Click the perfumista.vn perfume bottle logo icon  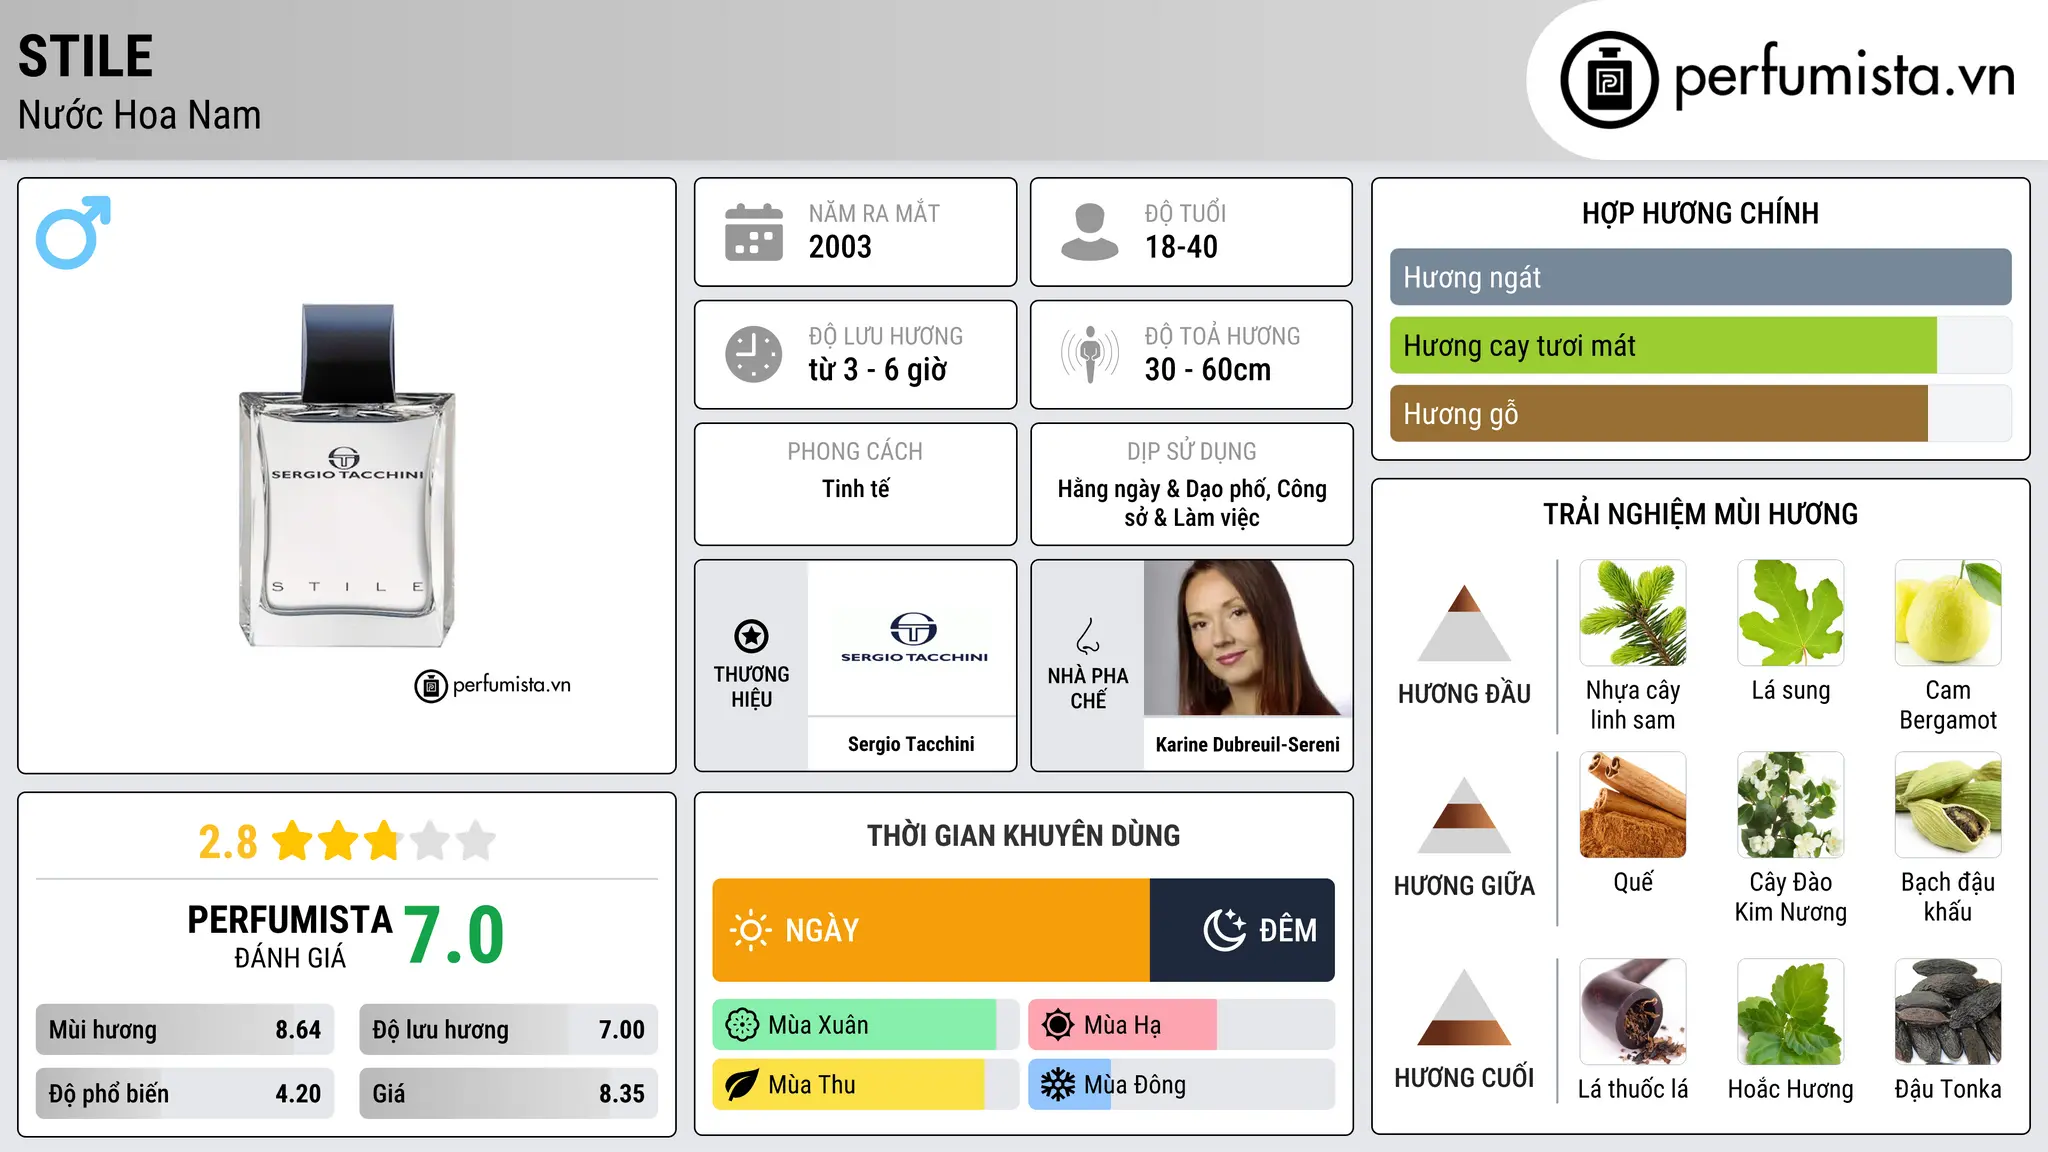pos(1609,80)
